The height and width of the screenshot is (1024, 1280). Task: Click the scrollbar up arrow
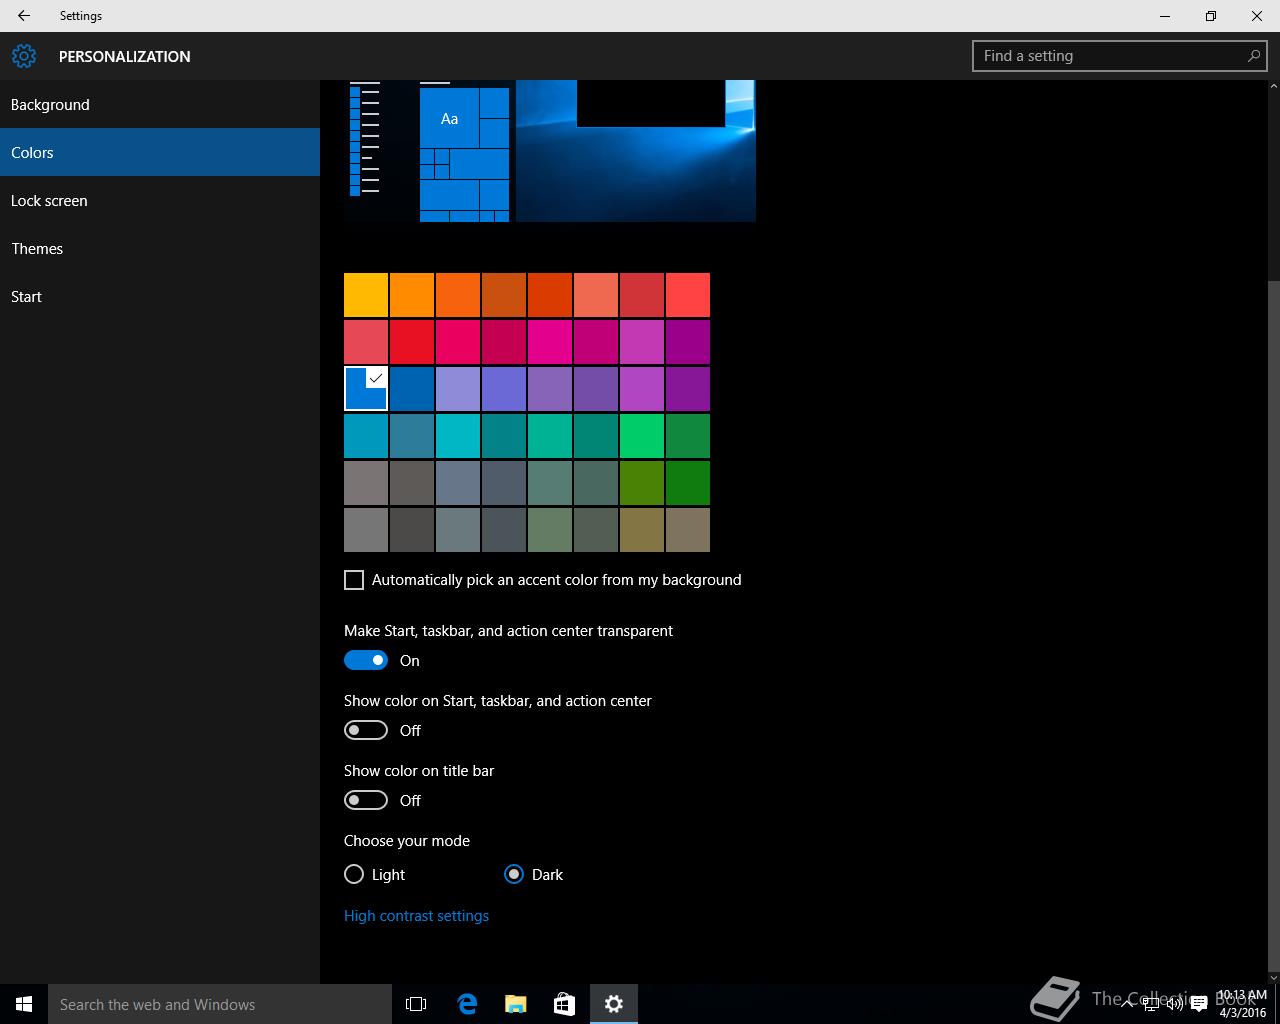(1273, 88)
